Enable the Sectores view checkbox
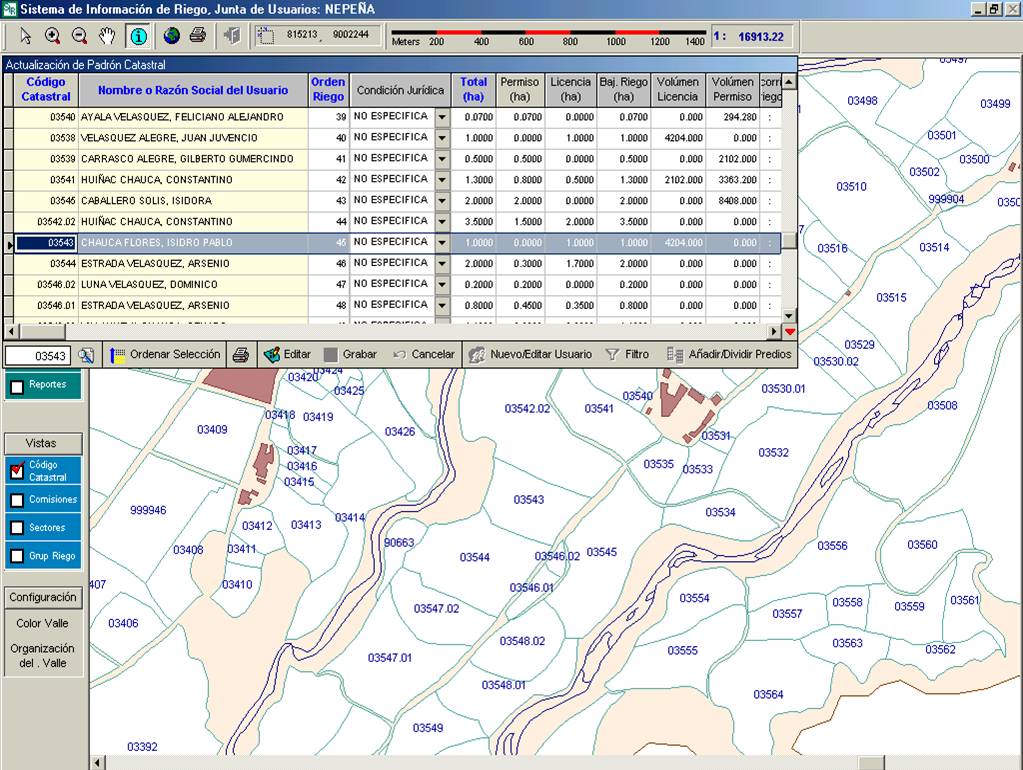This screenshot has height=770, width=1023. pyautogui.click(x=16, y=528)
